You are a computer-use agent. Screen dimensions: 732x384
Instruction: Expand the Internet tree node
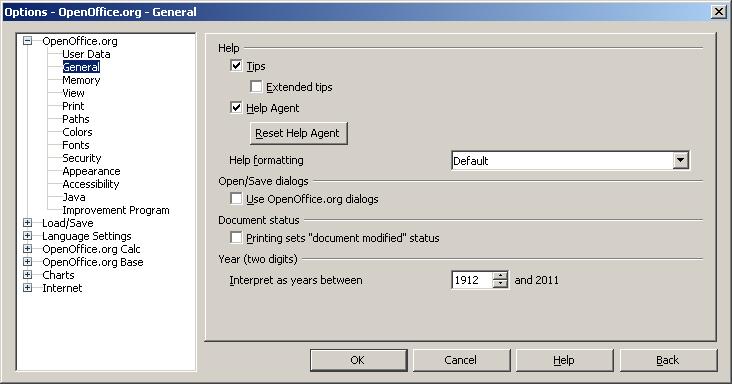(x=28, y=288)
